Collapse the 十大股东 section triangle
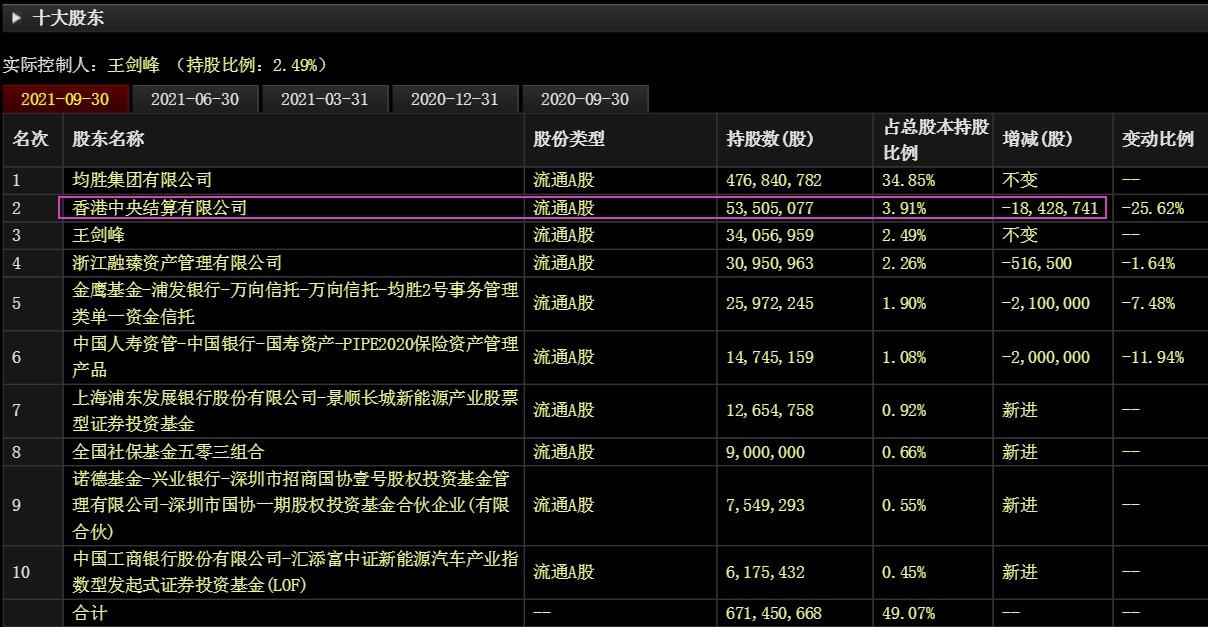 tap(17, 17)
